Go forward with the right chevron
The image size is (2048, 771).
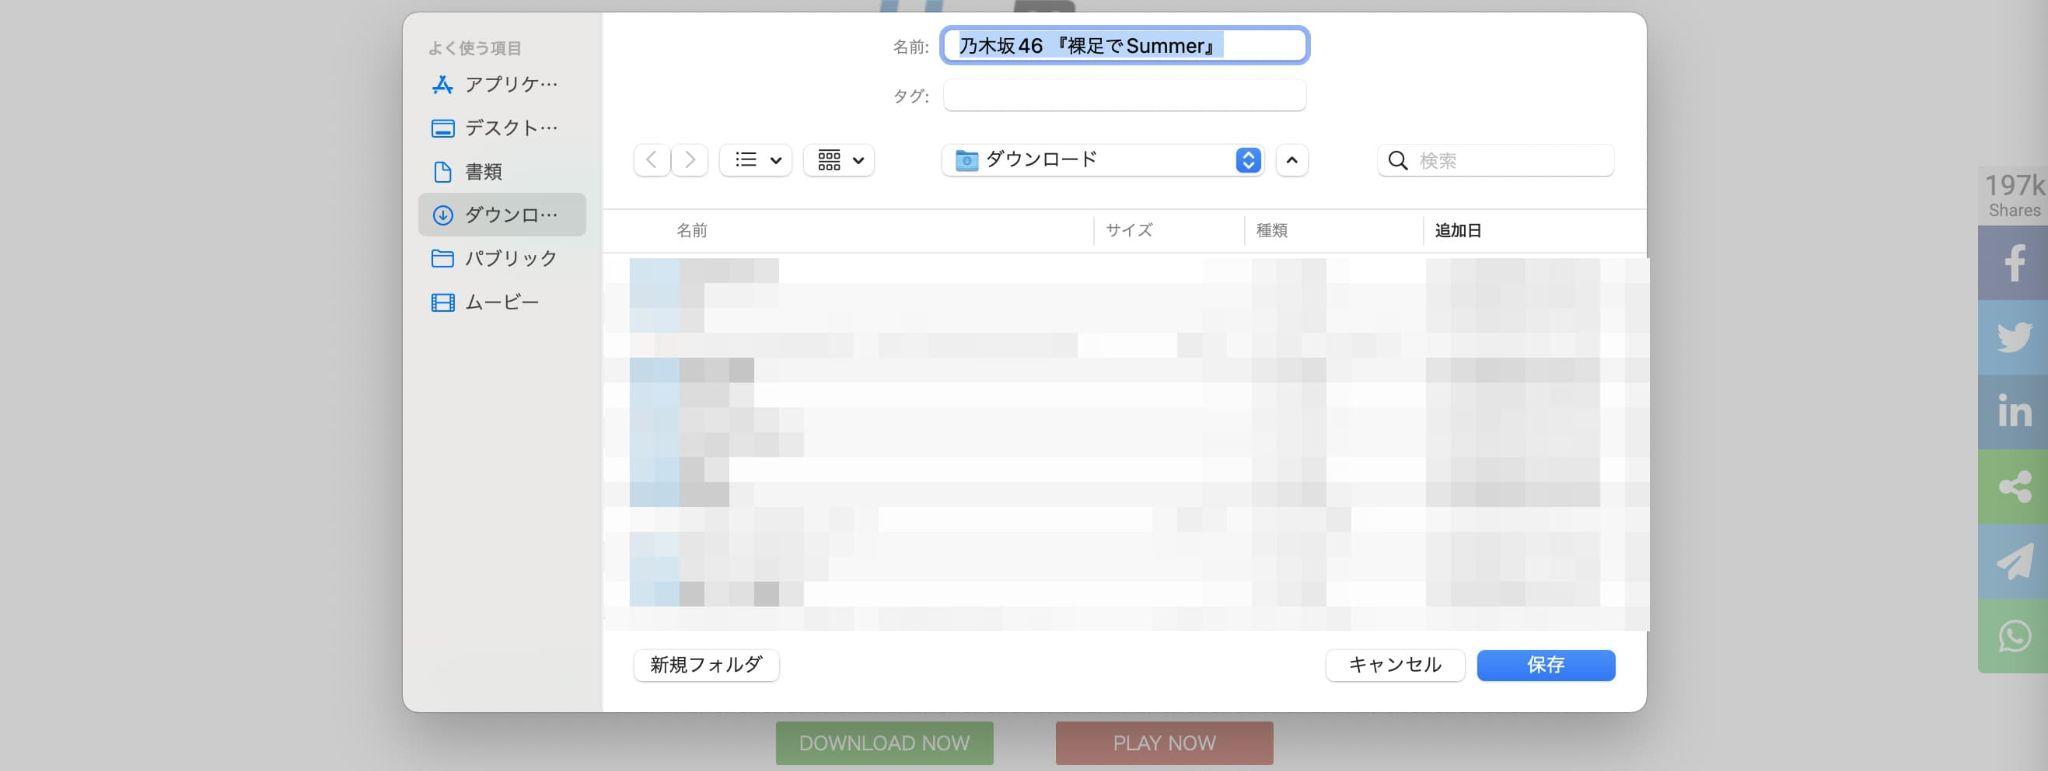coord(690,160)
